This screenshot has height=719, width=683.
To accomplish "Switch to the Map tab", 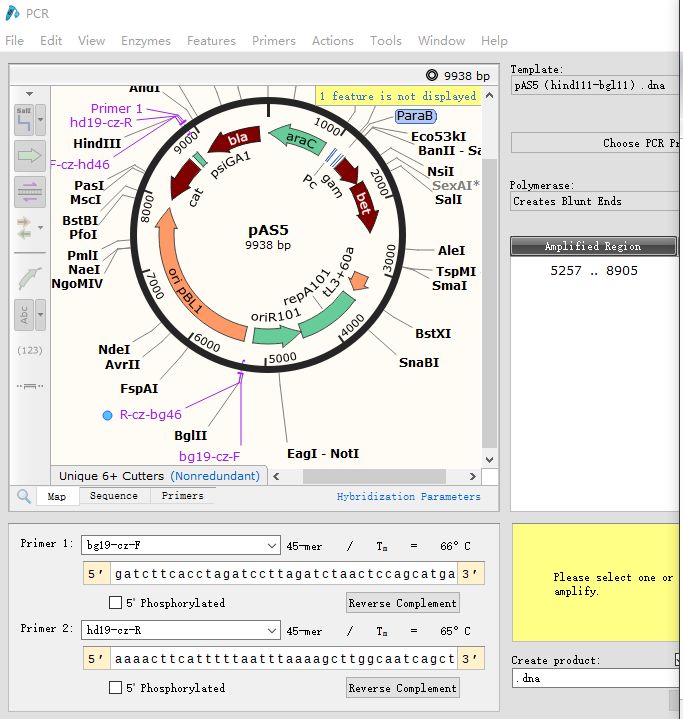I will tap(57, 496).
